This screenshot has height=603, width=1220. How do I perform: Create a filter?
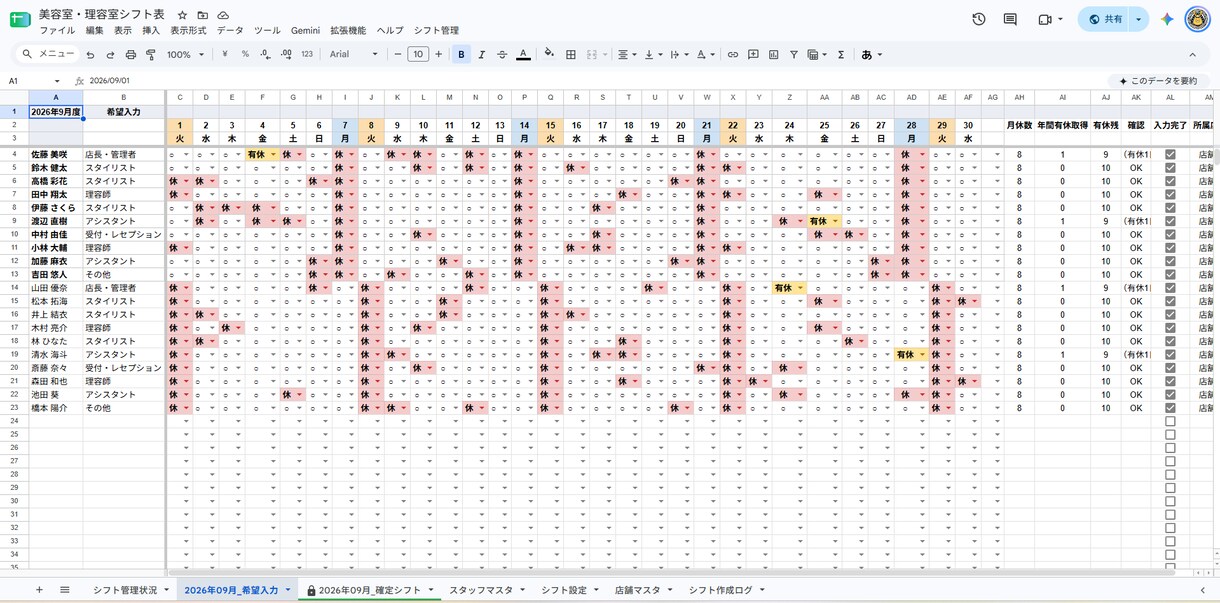[x=793, y=55]
